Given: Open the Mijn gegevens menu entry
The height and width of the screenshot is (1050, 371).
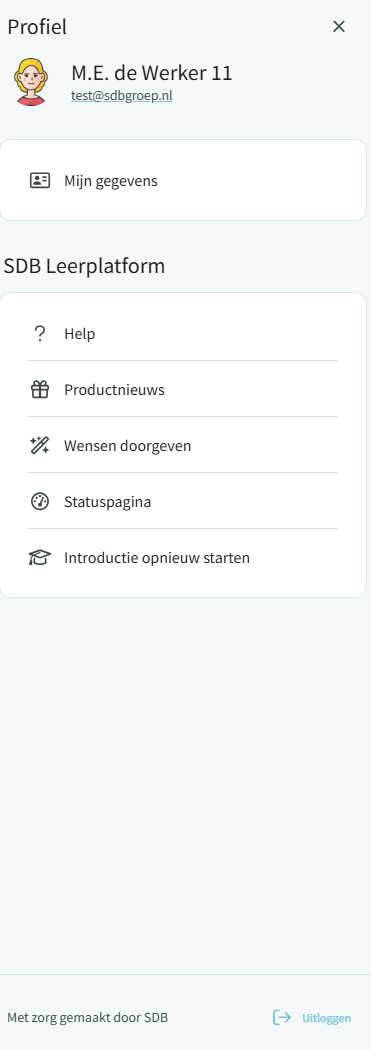Looking at the screenshot, I should (x=183, y=180).
